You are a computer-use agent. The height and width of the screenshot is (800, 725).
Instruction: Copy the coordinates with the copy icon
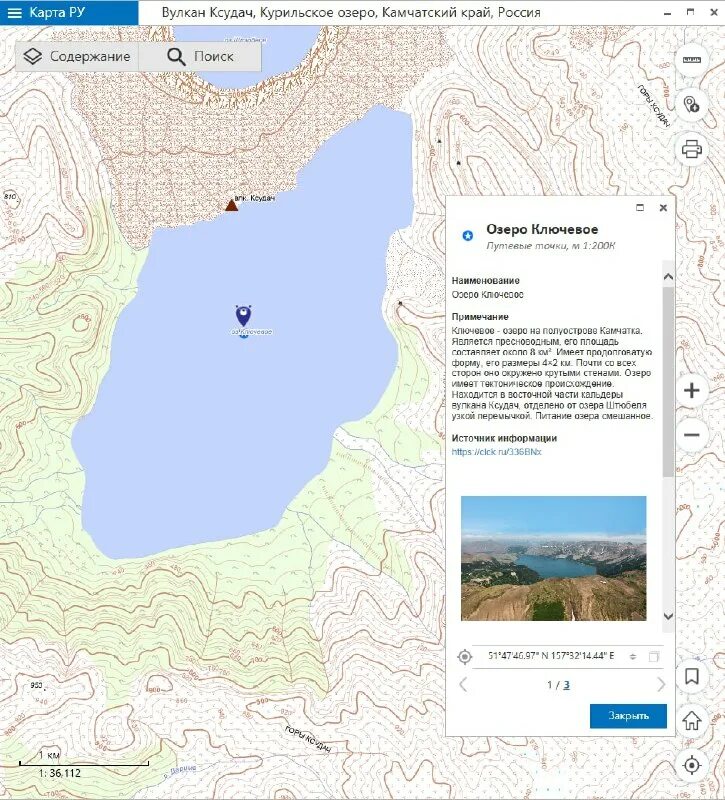[654, 657]
